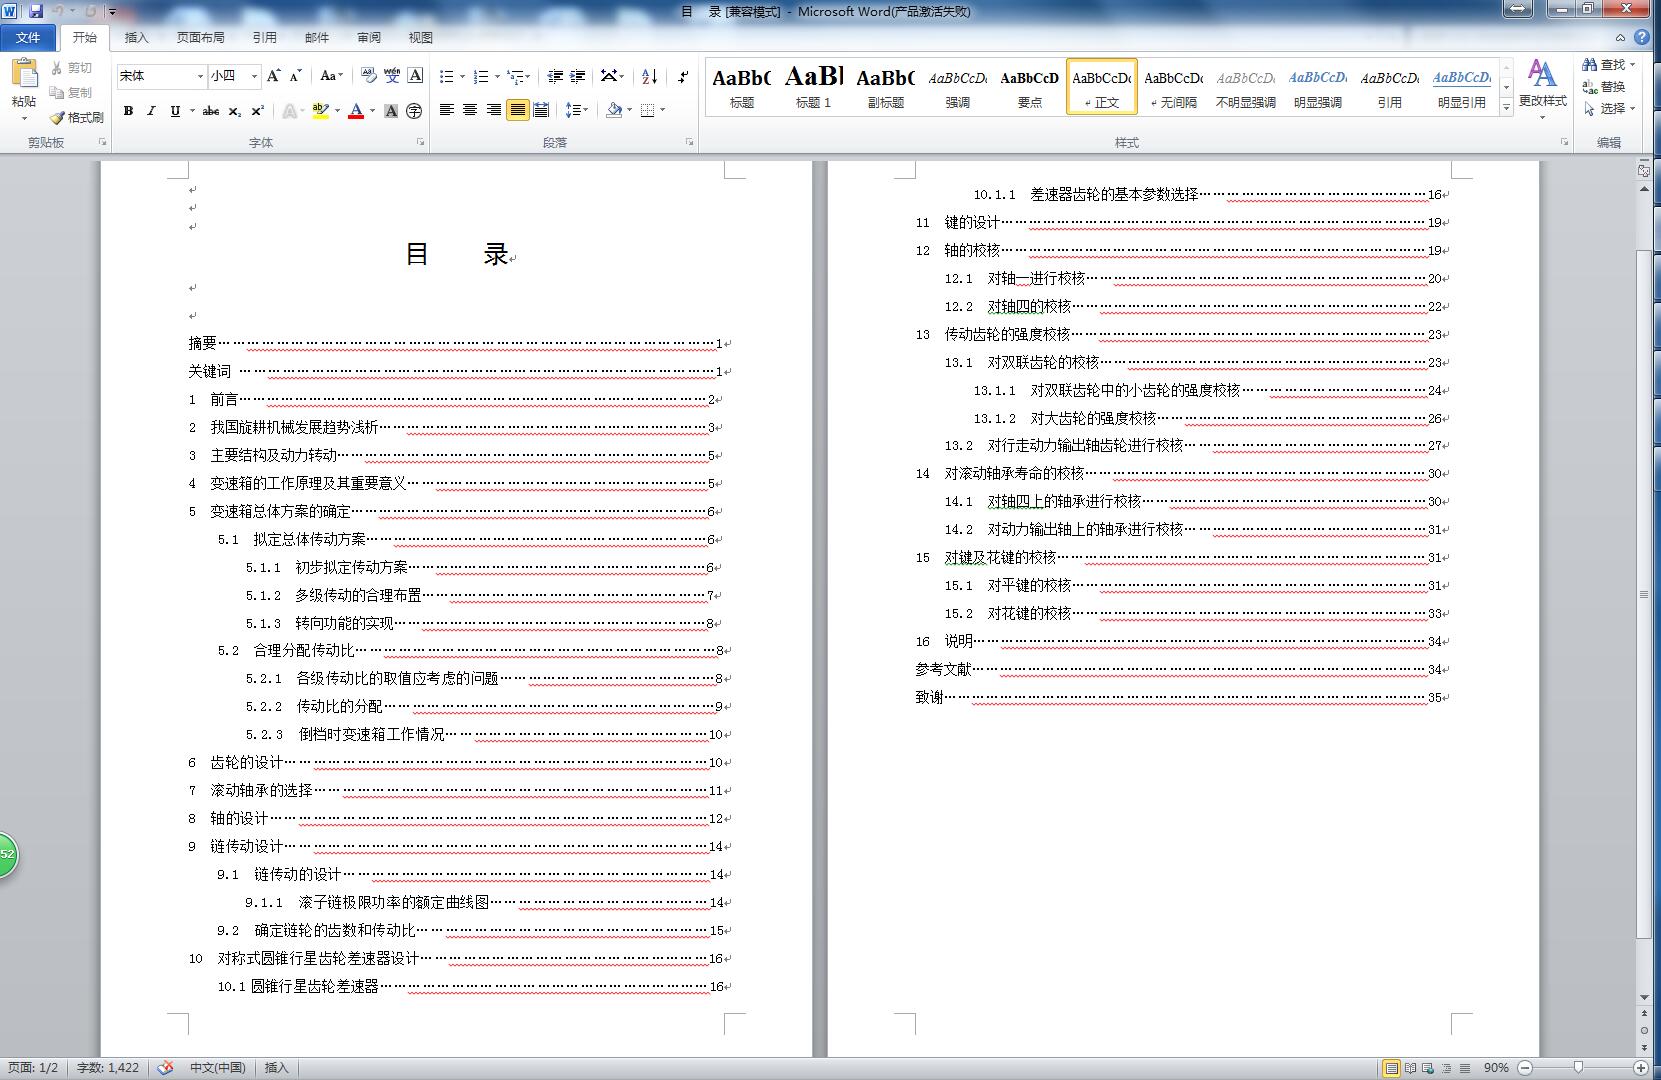The height and width of the screenshot is (1080, 1661).
Task: Align text right
Action: click(494, 110)
